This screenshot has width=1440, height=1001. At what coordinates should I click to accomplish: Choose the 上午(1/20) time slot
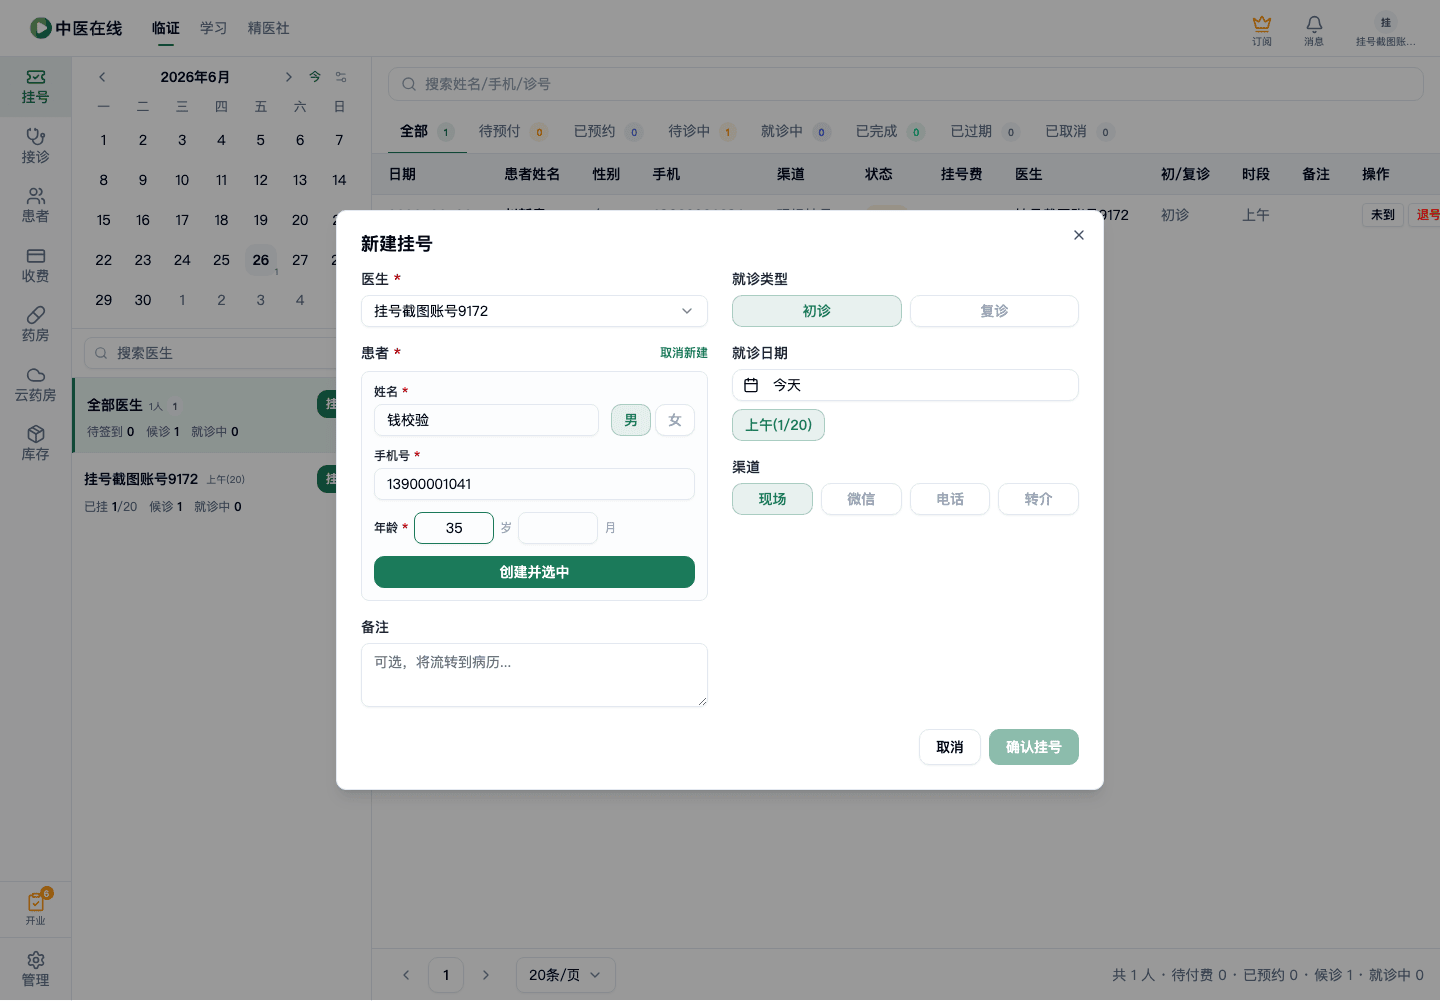(x=778, y=425)
